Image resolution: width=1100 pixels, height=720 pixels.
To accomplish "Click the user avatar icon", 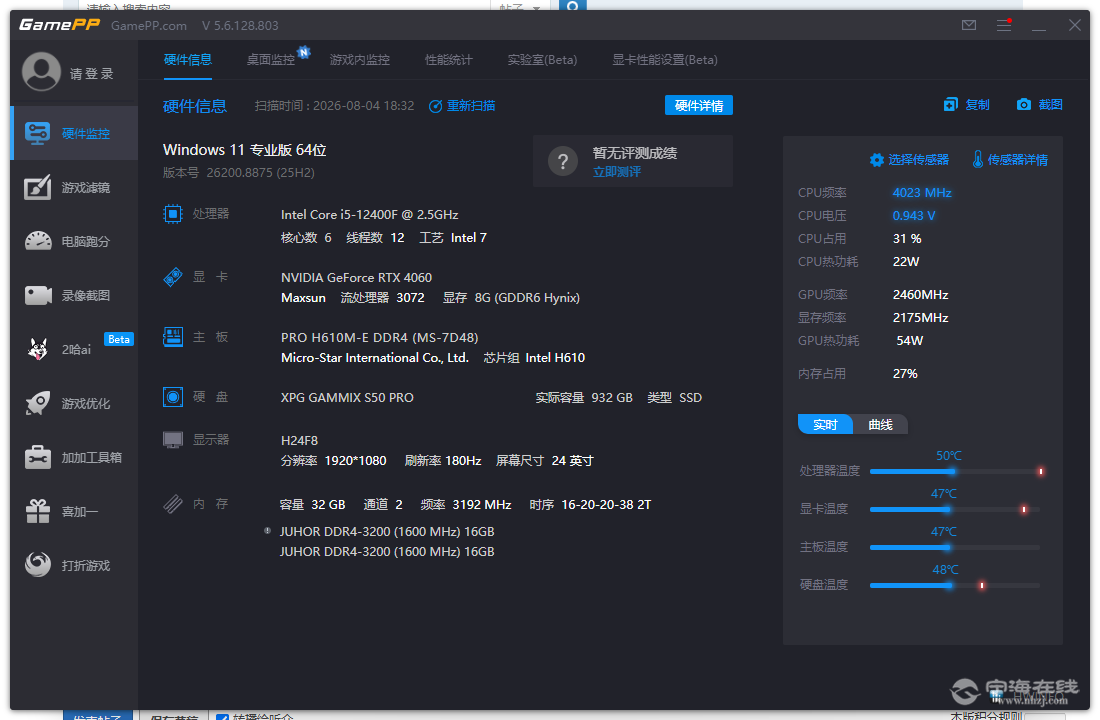I will 41,72.
